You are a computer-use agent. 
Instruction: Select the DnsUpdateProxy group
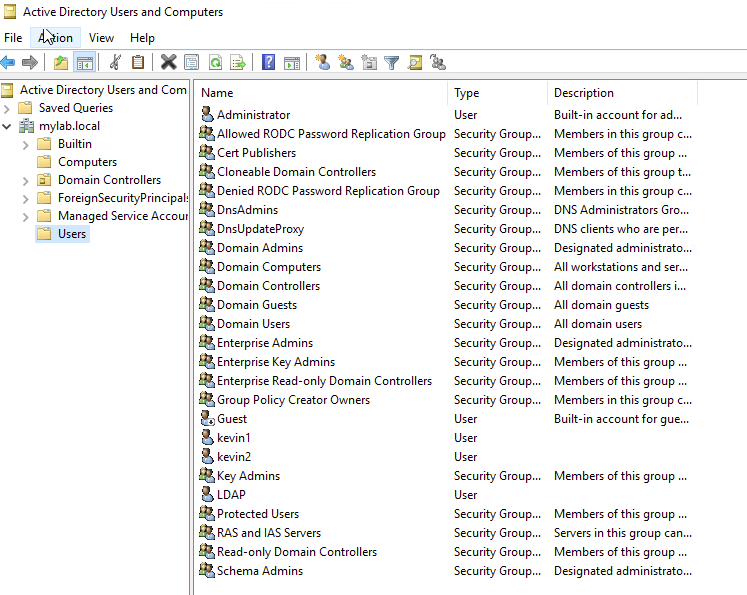click(x=260, y=229)
